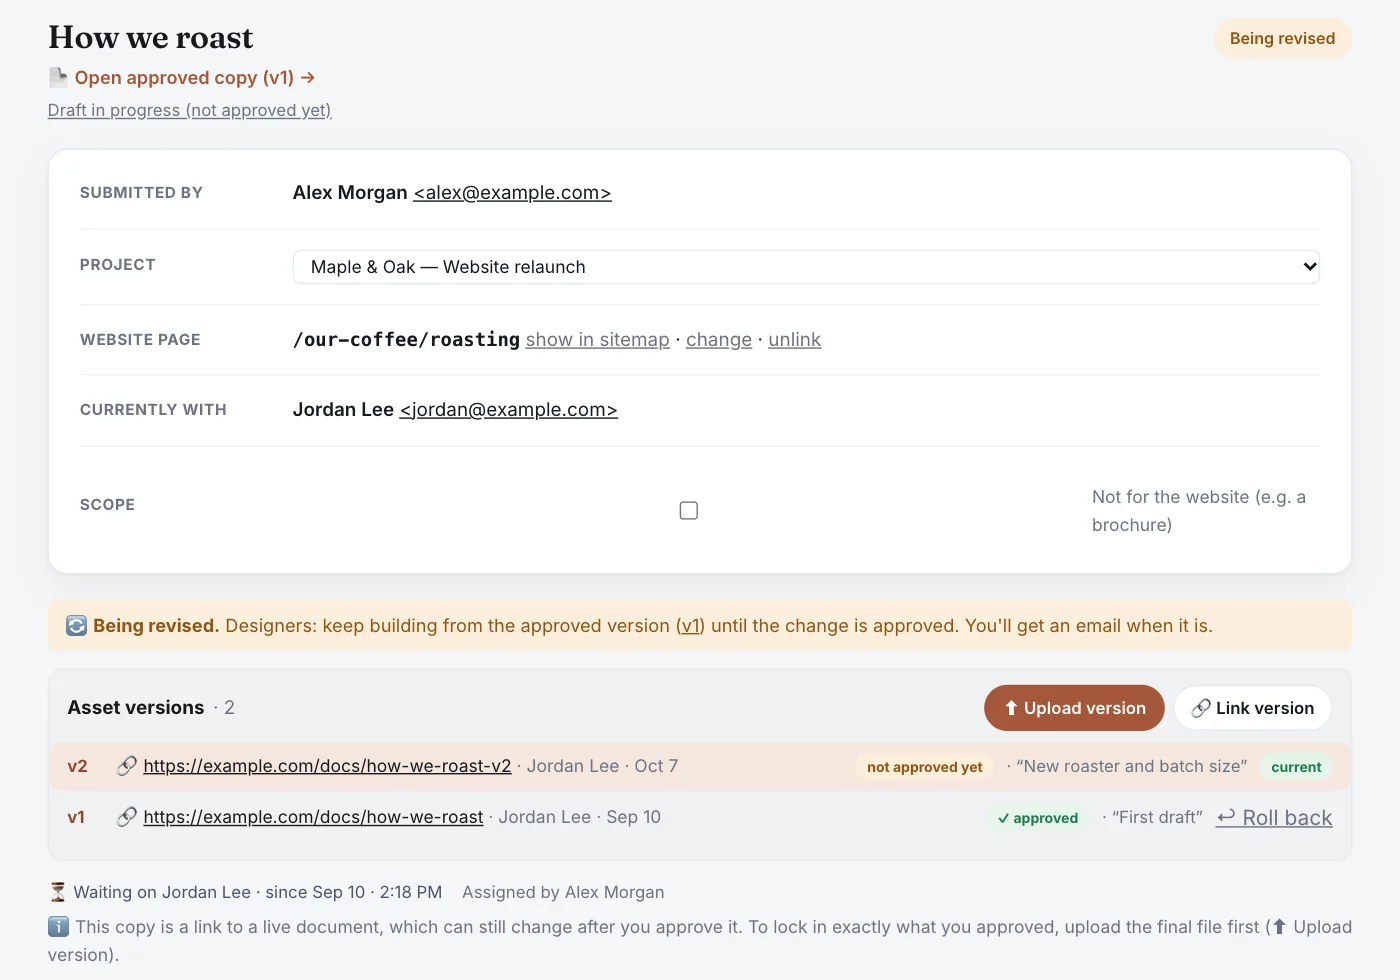Viewport: 1400px width, 980px height.
Task: Click the Alex Morgan submitter name
Action: pyautogui.click(x=350, y=192)
